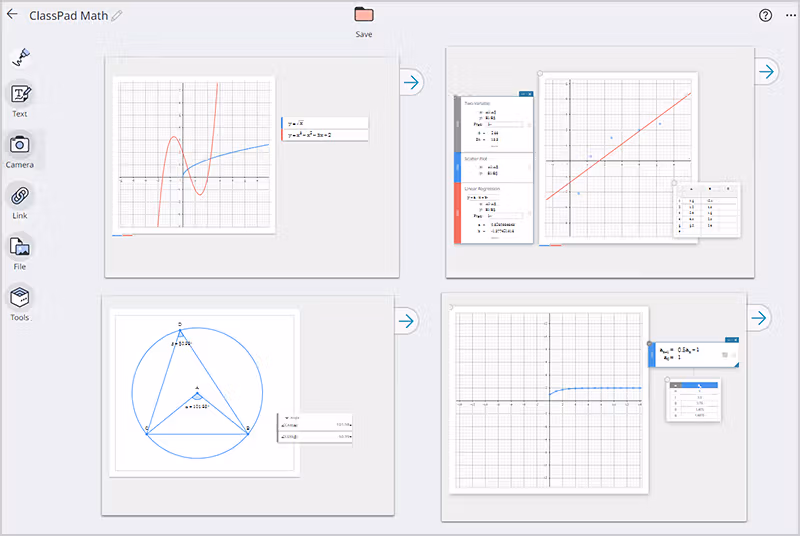800x536 pixels.
Task: Open the three-dot more options menu
Action: point(791,15)
